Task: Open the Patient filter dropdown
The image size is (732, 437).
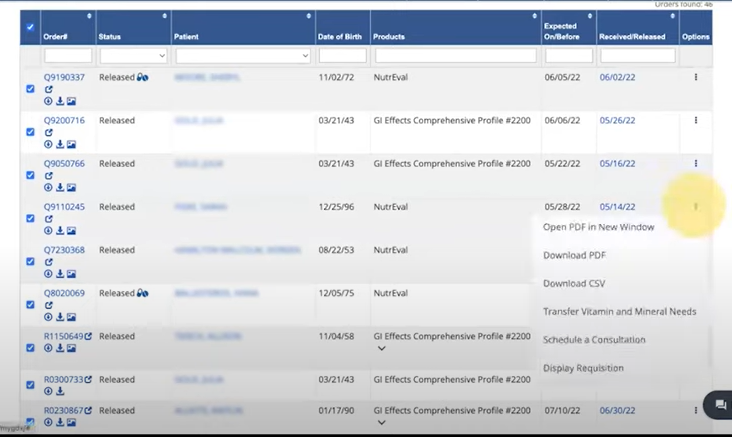Action: point(243,56)
